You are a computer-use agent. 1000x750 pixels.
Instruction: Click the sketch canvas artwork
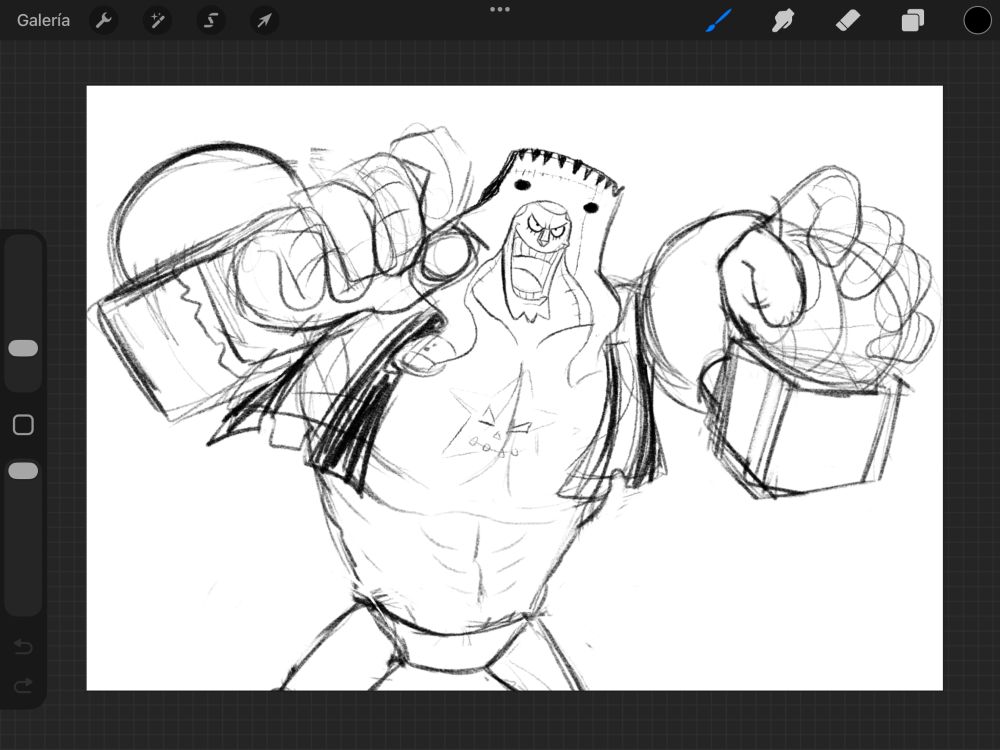tap(515, 388)
